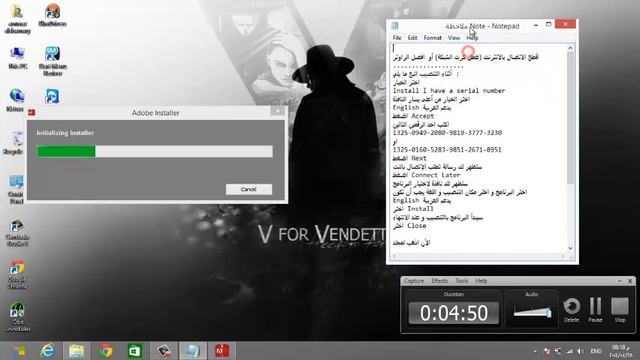The height and width of the screenshot is (360, 640).
Task: Select the desktop shortcut beside This PC
Action: [x=52, y=61]
